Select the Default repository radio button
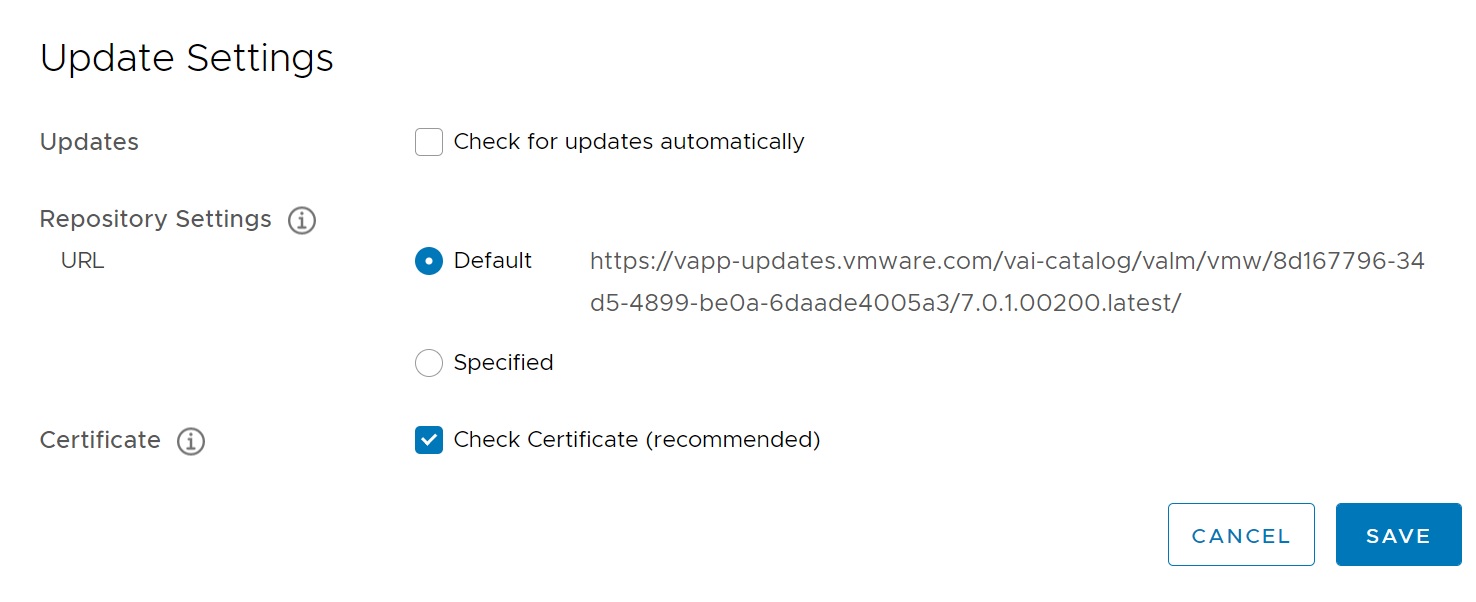The width and height of the screenshot is (1476, 602). coord(429,261)
